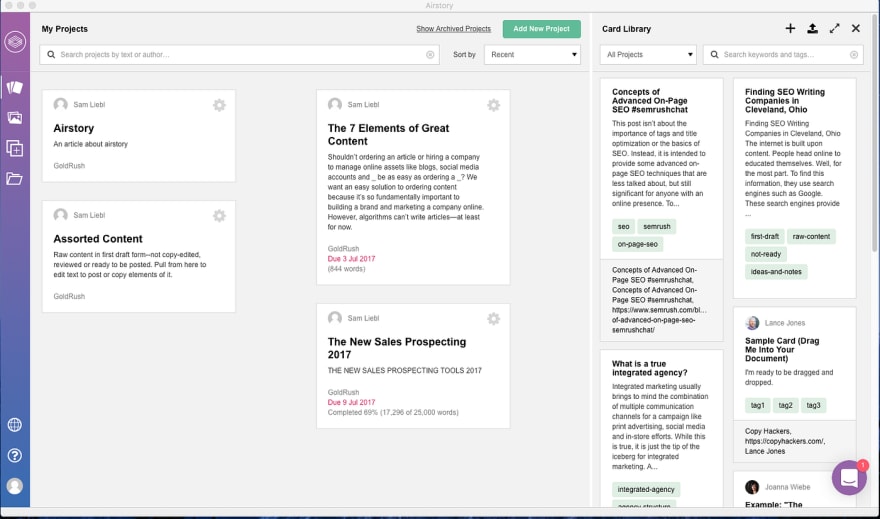Open gear on The 7 Elements card
880x519 pixels.
(x=493, y=105)
